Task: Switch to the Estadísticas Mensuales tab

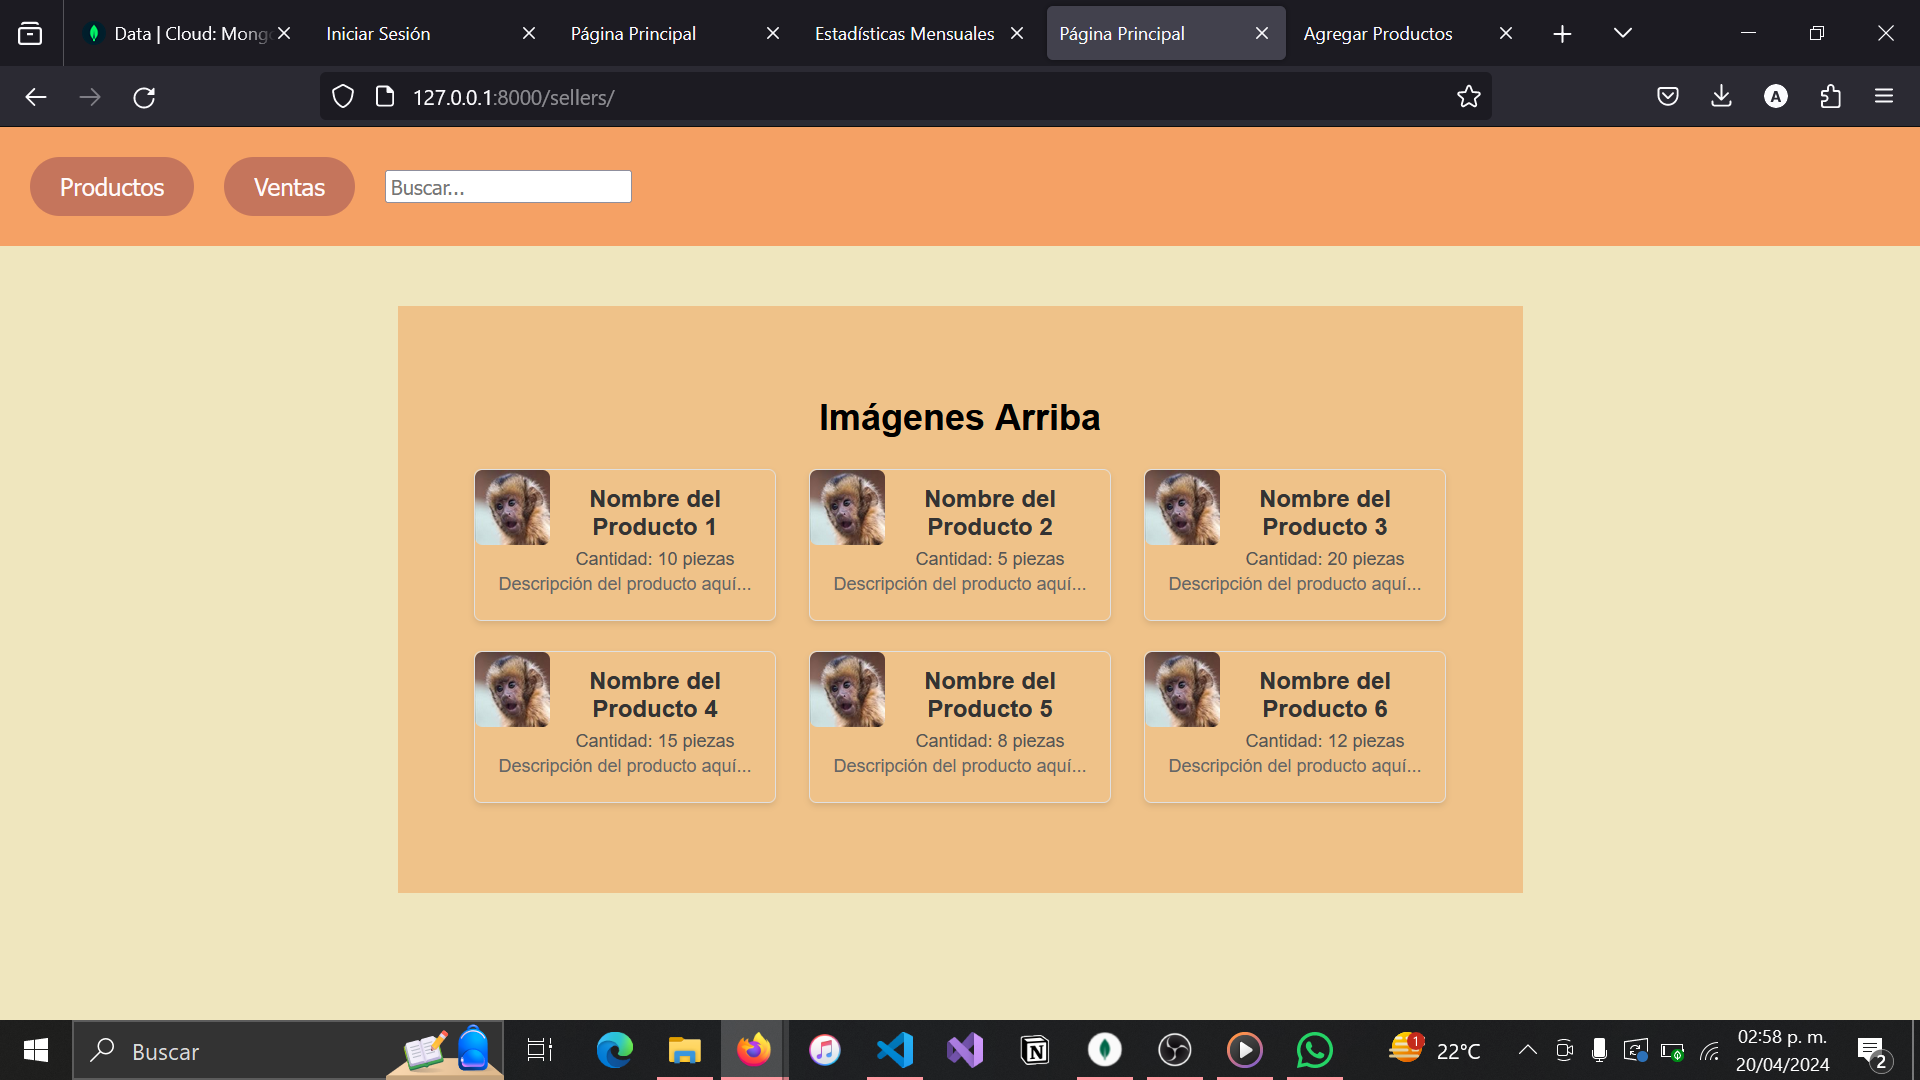Action: tap(904, 33)
